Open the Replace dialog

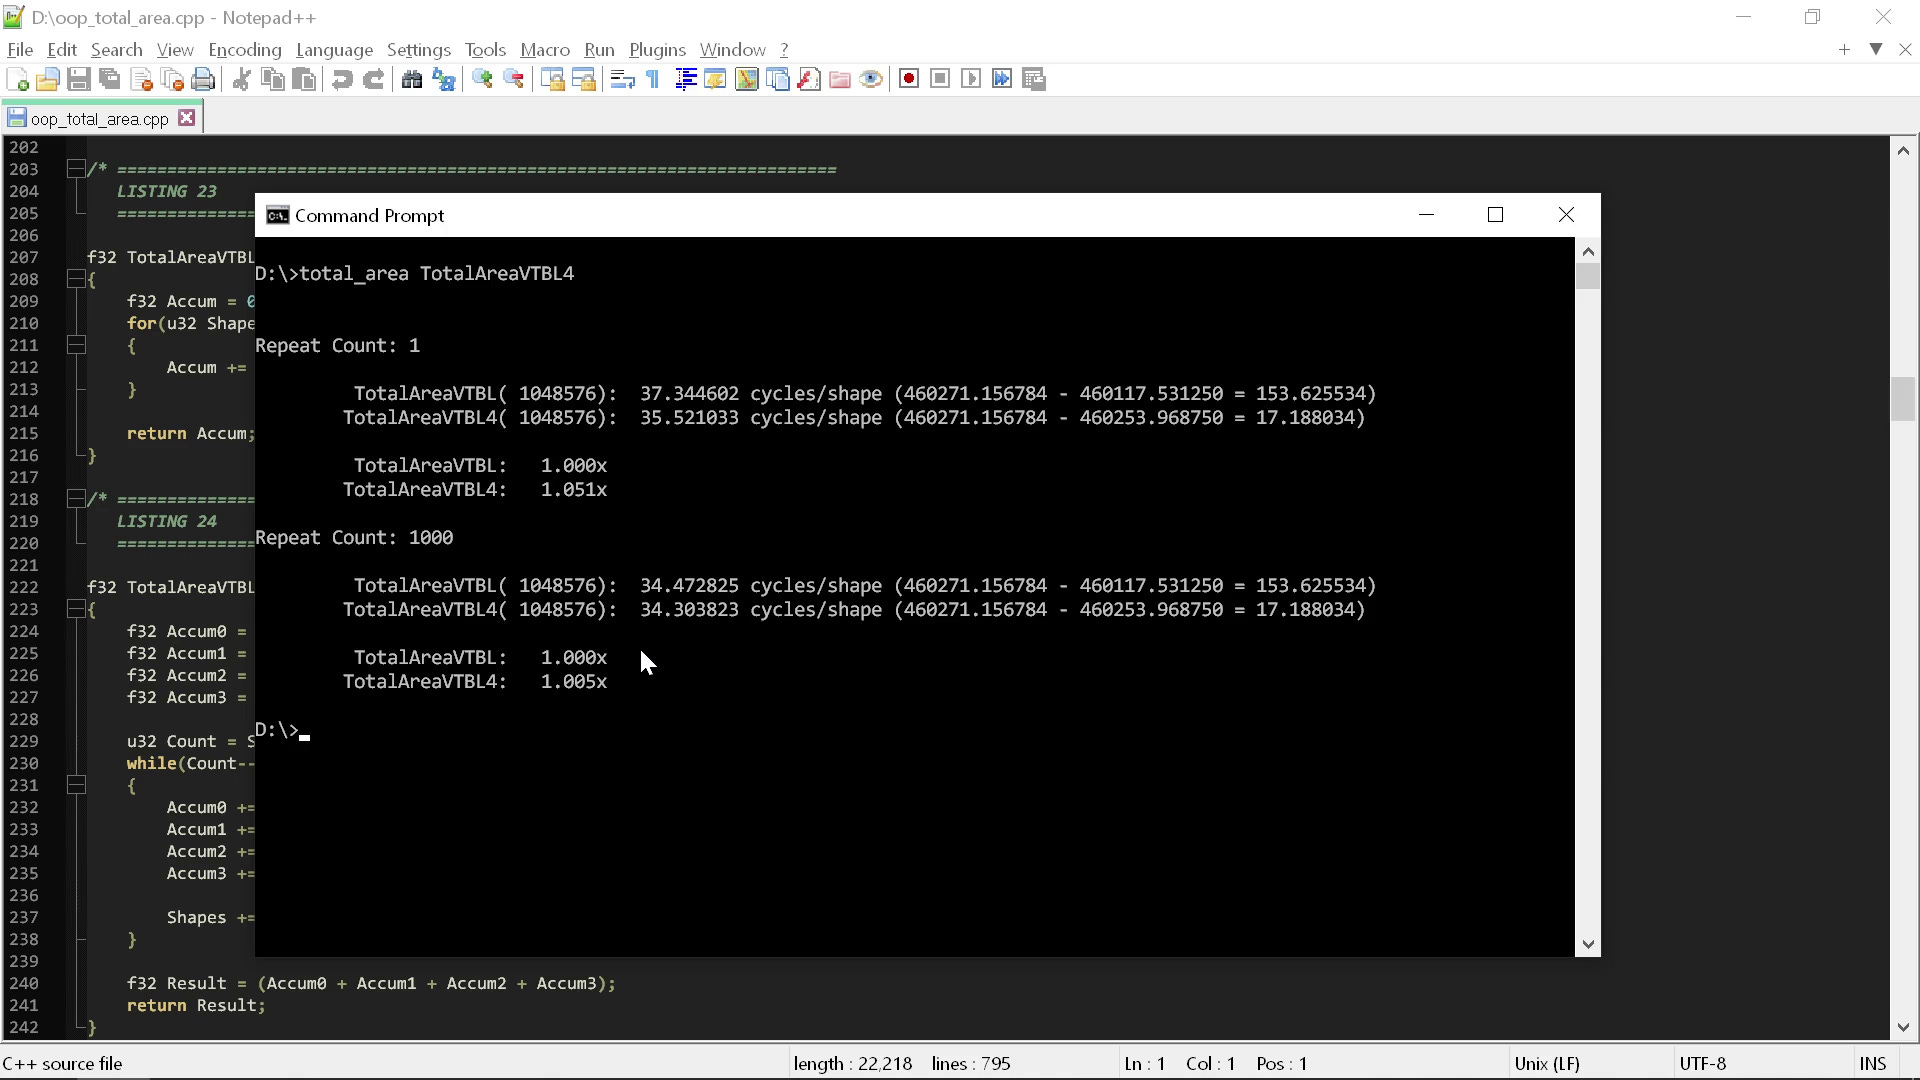(443, 79)
